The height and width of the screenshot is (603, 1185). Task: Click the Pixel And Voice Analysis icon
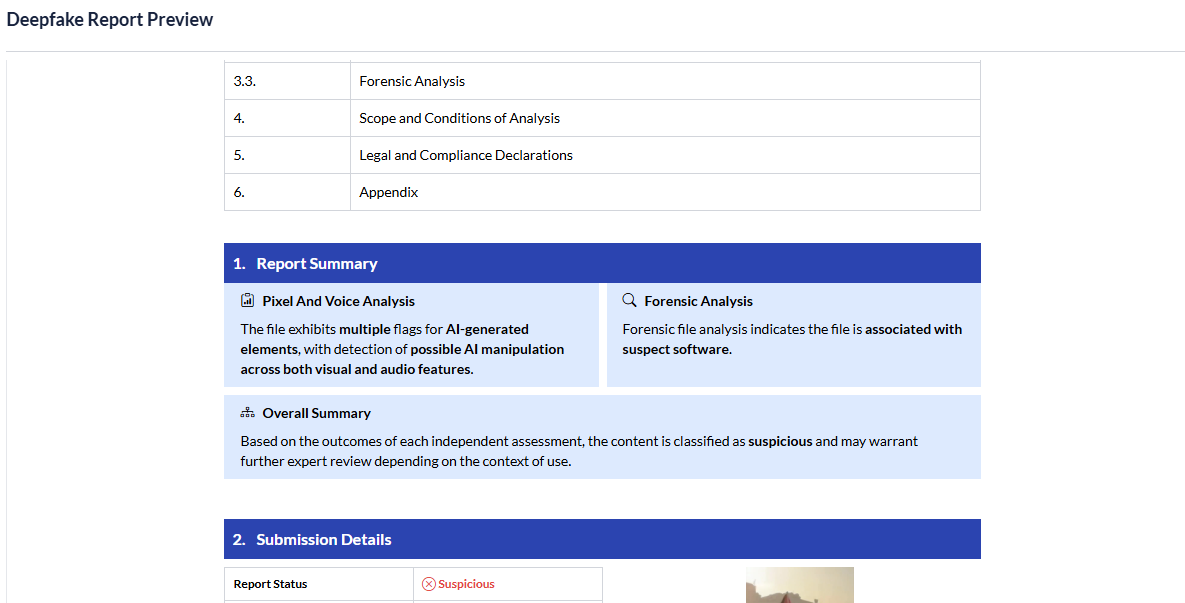247,301
